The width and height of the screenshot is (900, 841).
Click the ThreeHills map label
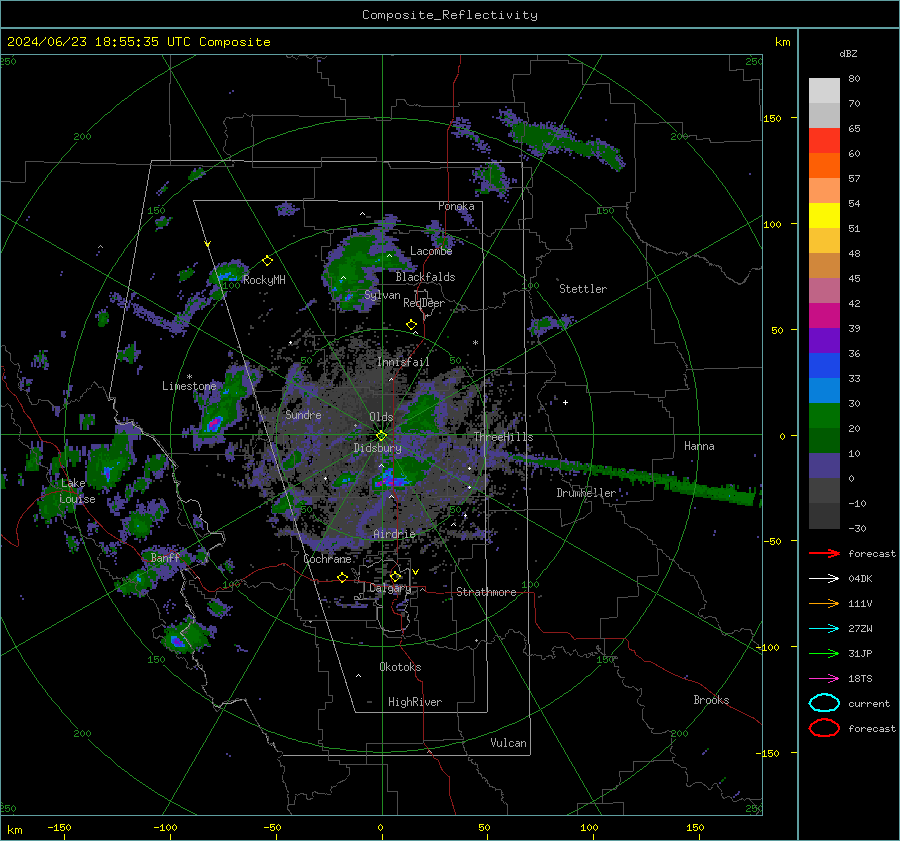(x=503, y=437)
